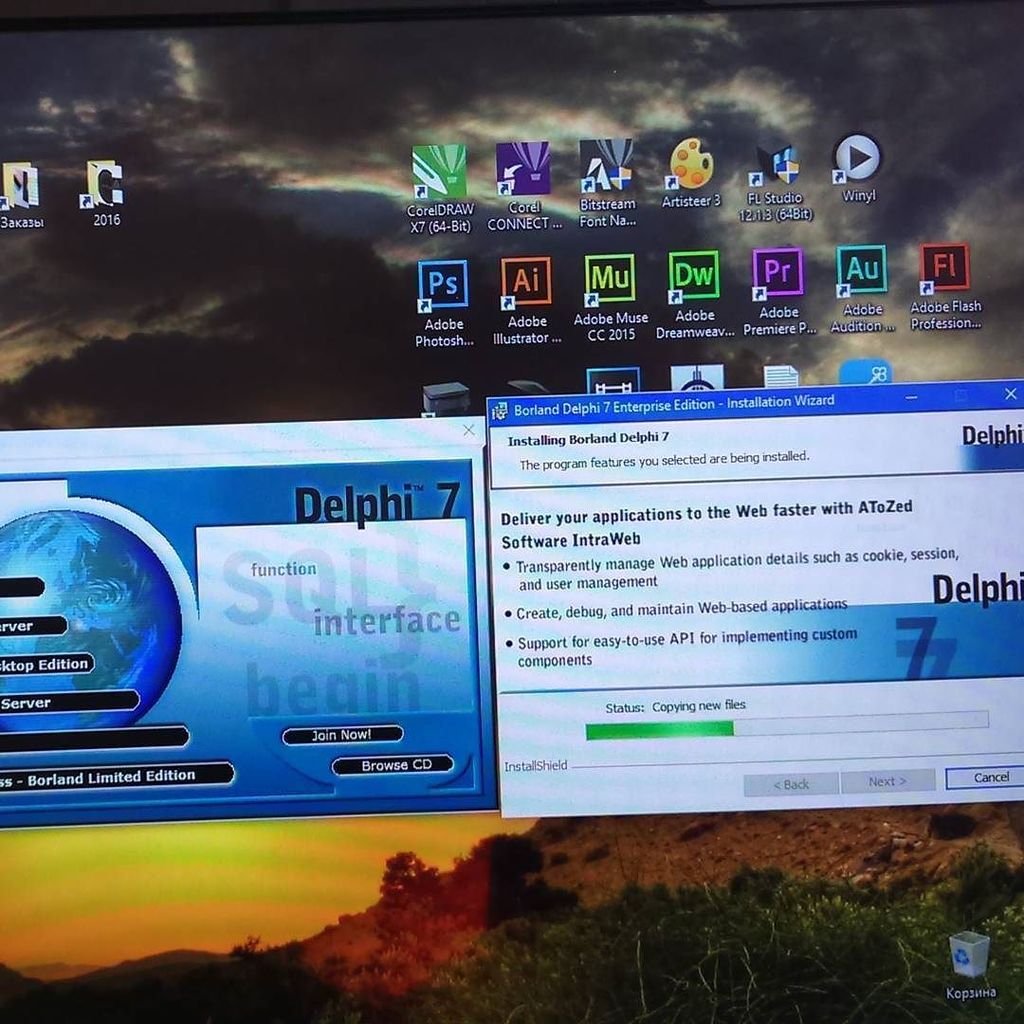This screenshot has width=1024, height=1024.
Task: Launch Adobe Dreamweaver from the desktop
Action: [694, 295]
